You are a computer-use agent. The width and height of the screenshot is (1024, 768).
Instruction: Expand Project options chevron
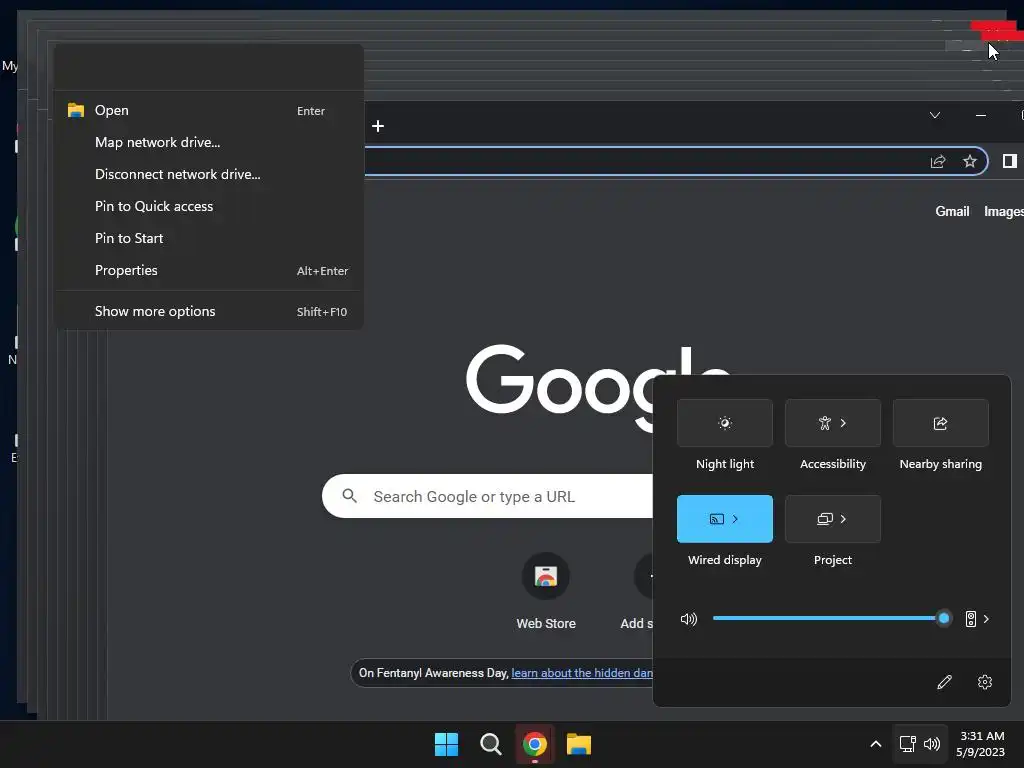[844, 519]
